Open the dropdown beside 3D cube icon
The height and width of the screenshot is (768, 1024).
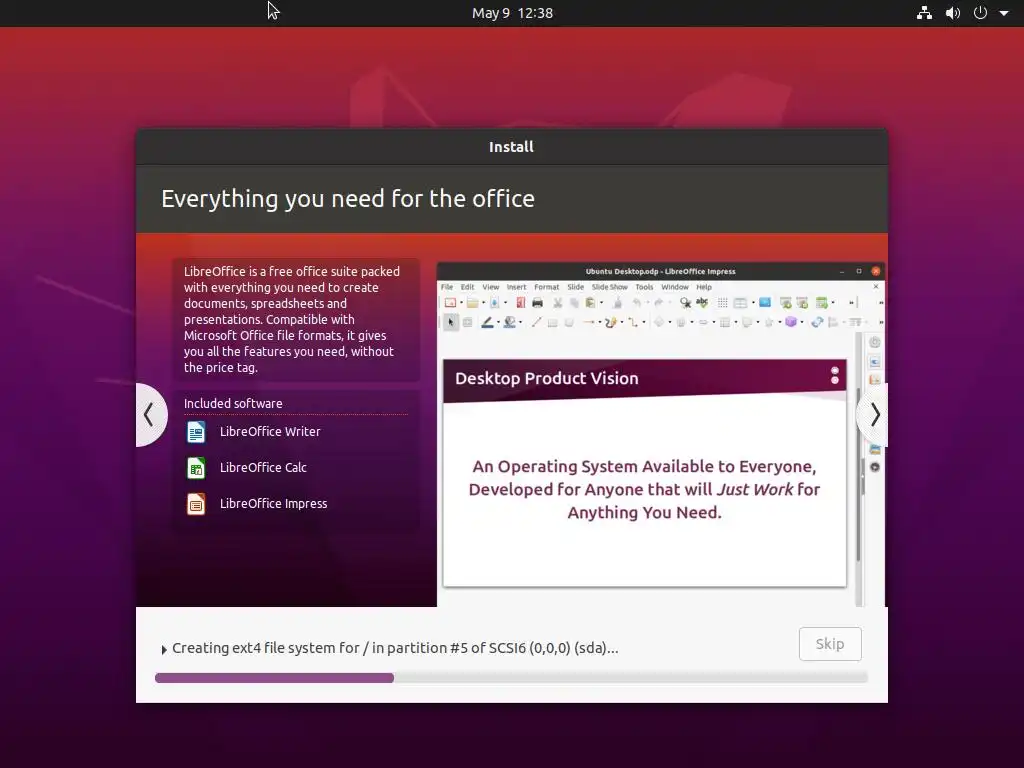pos(802,322)
